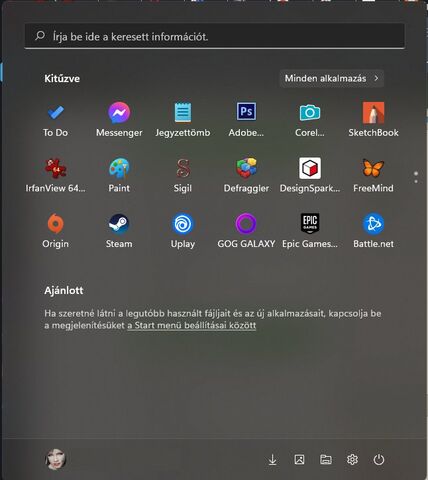This screenshot has width=428, height=480.
Task: Launch SketchBook app
Action: (x=373, y=119)
